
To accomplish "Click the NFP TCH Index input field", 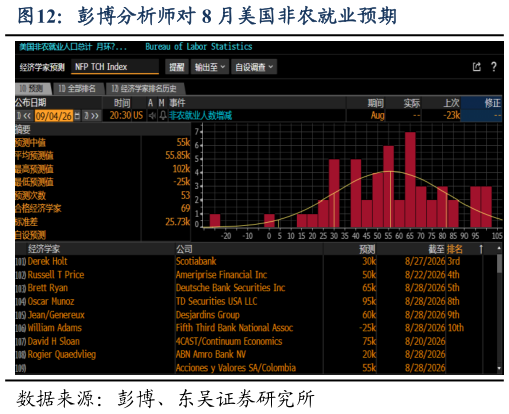I will coord(115,67).
